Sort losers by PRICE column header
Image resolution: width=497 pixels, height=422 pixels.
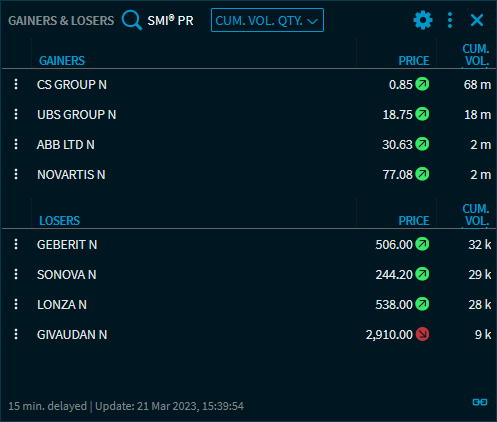click(x=414, y=221)
